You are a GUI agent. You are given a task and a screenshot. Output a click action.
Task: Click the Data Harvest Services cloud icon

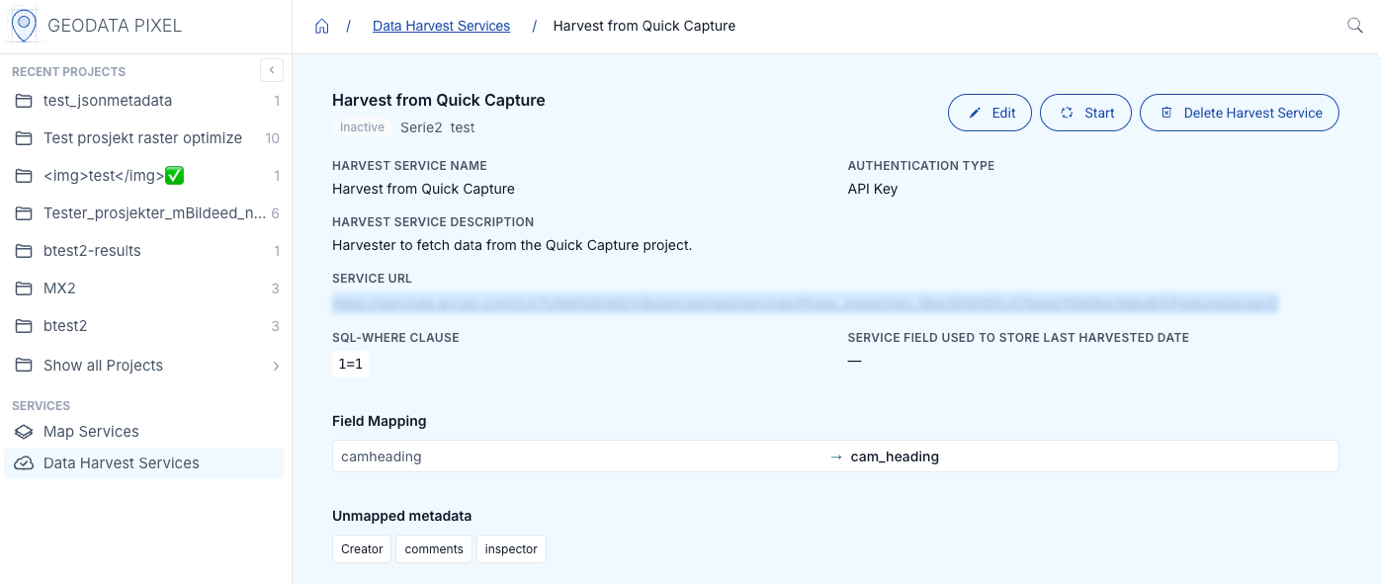24,463
